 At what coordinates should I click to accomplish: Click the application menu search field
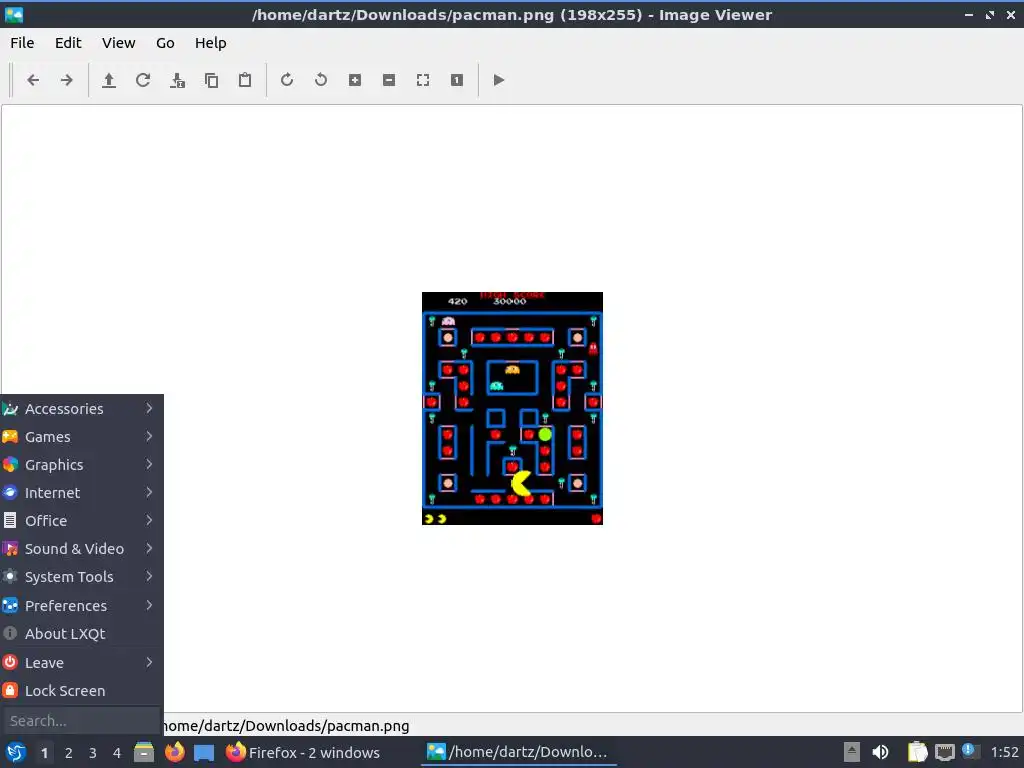81,721
